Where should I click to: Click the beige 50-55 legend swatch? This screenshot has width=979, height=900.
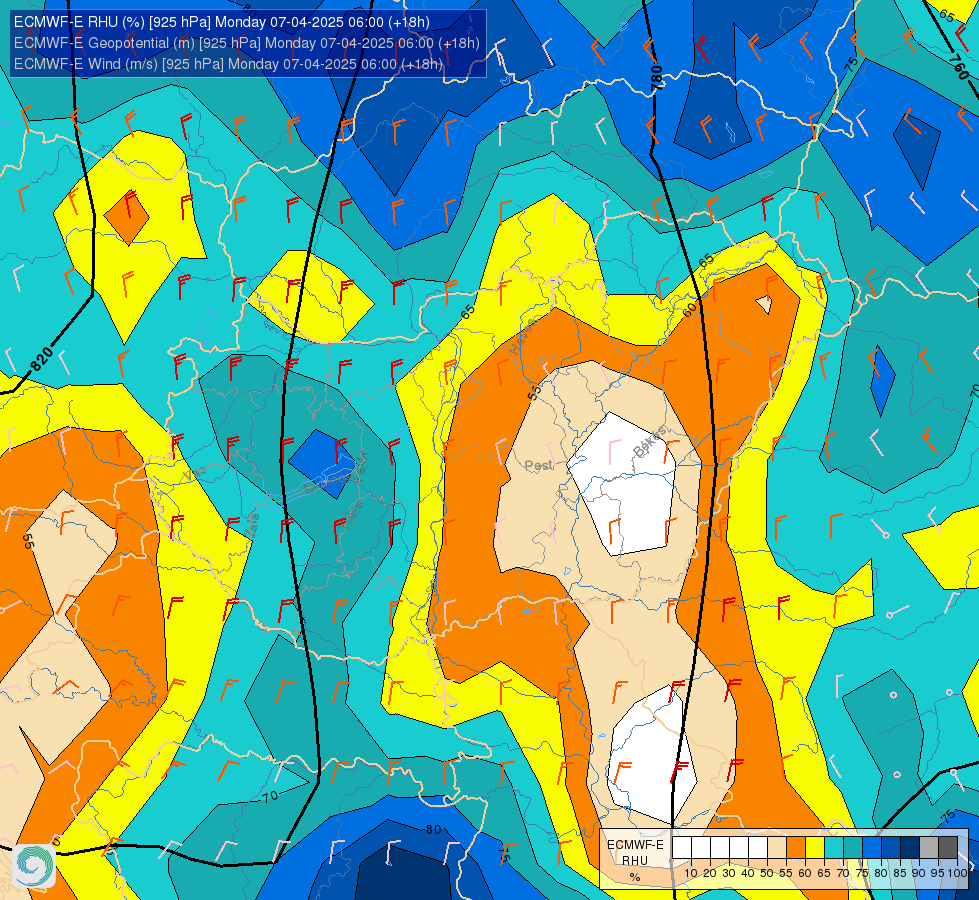click(777, 847)
